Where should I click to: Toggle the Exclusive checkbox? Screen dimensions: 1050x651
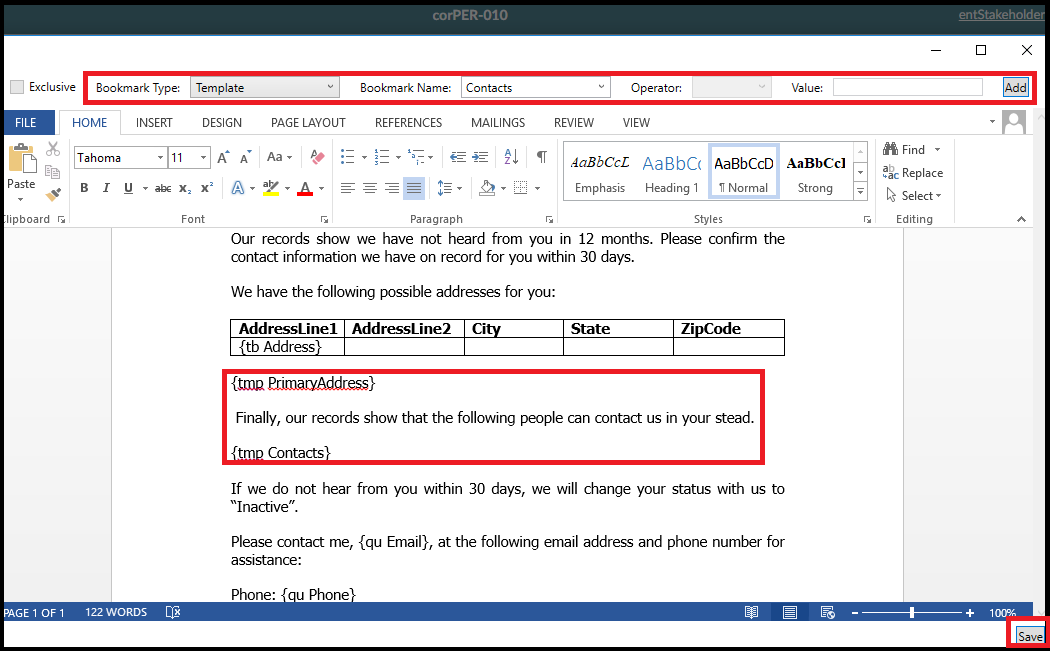[17, 87]
